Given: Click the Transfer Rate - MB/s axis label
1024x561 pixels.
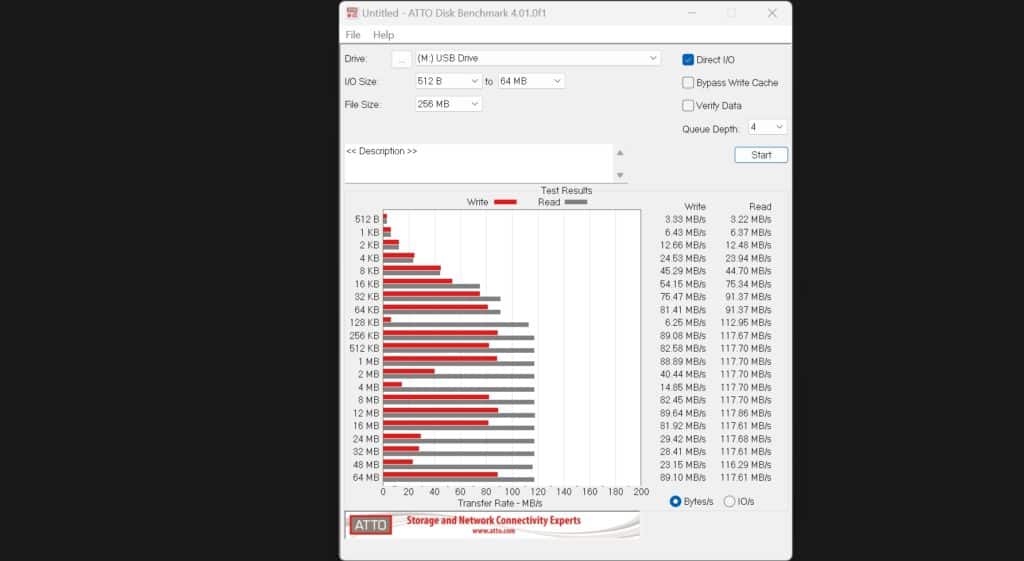Looking at the screenshot, I should click(x=500, y=503).
